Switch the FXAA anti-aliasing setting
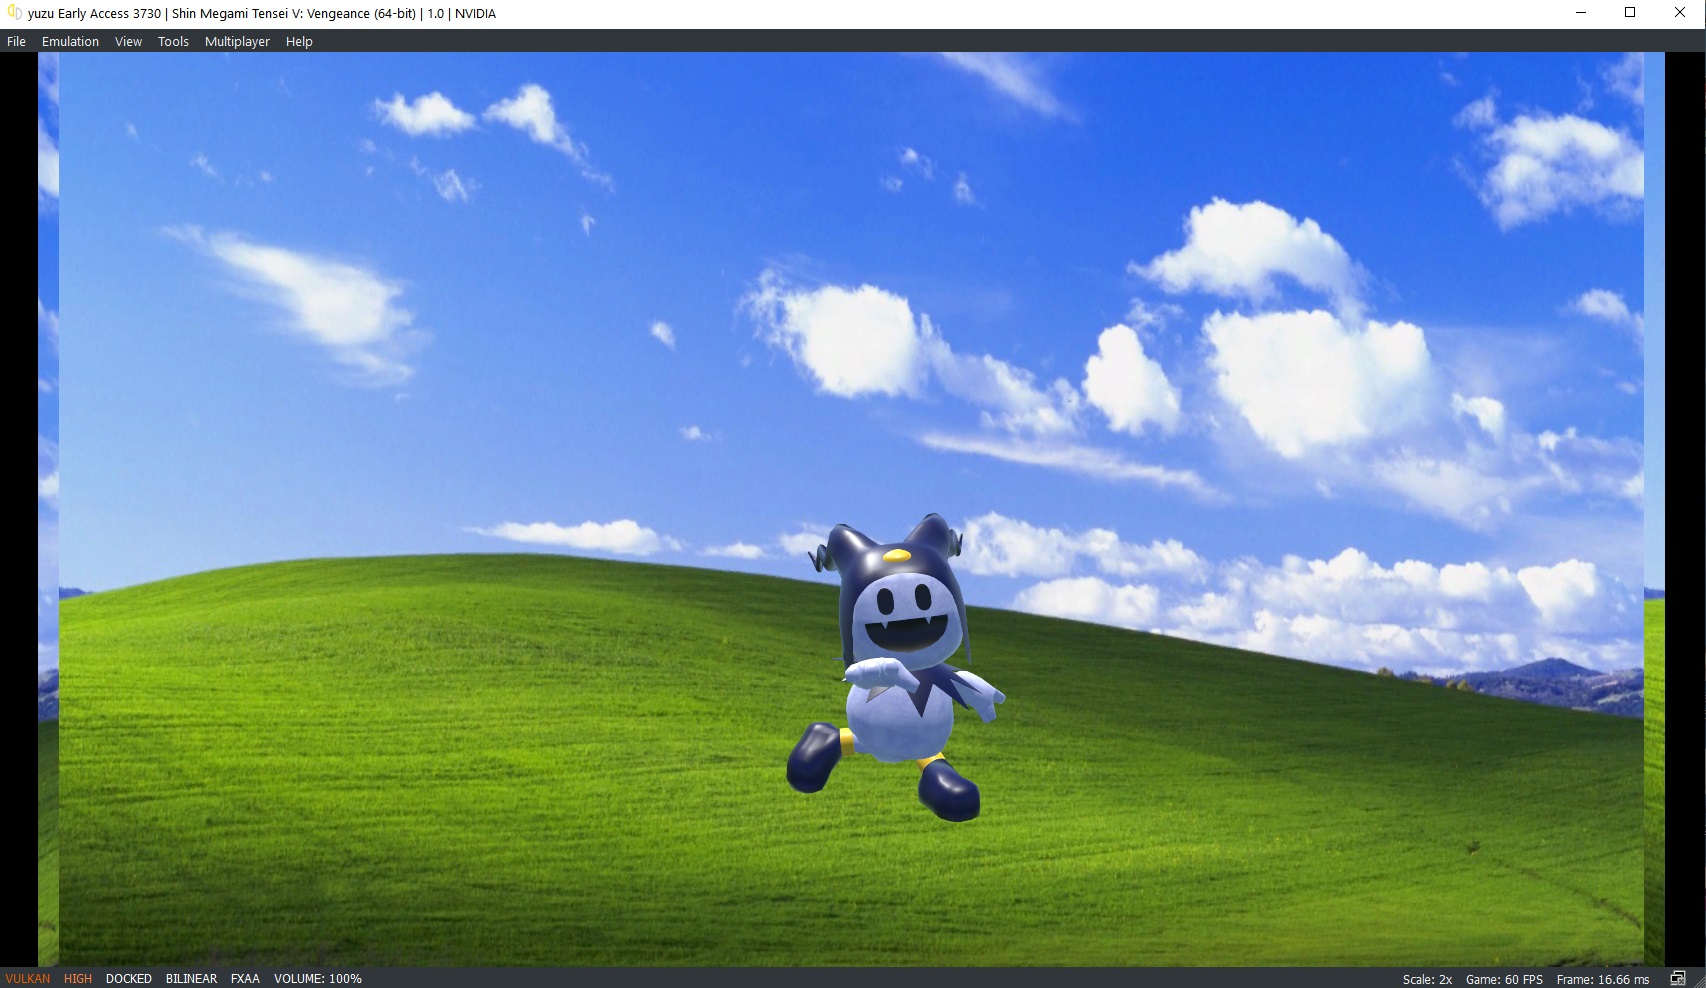The height and width of the screenshot is (988, 1706). (x=245, y=979)
